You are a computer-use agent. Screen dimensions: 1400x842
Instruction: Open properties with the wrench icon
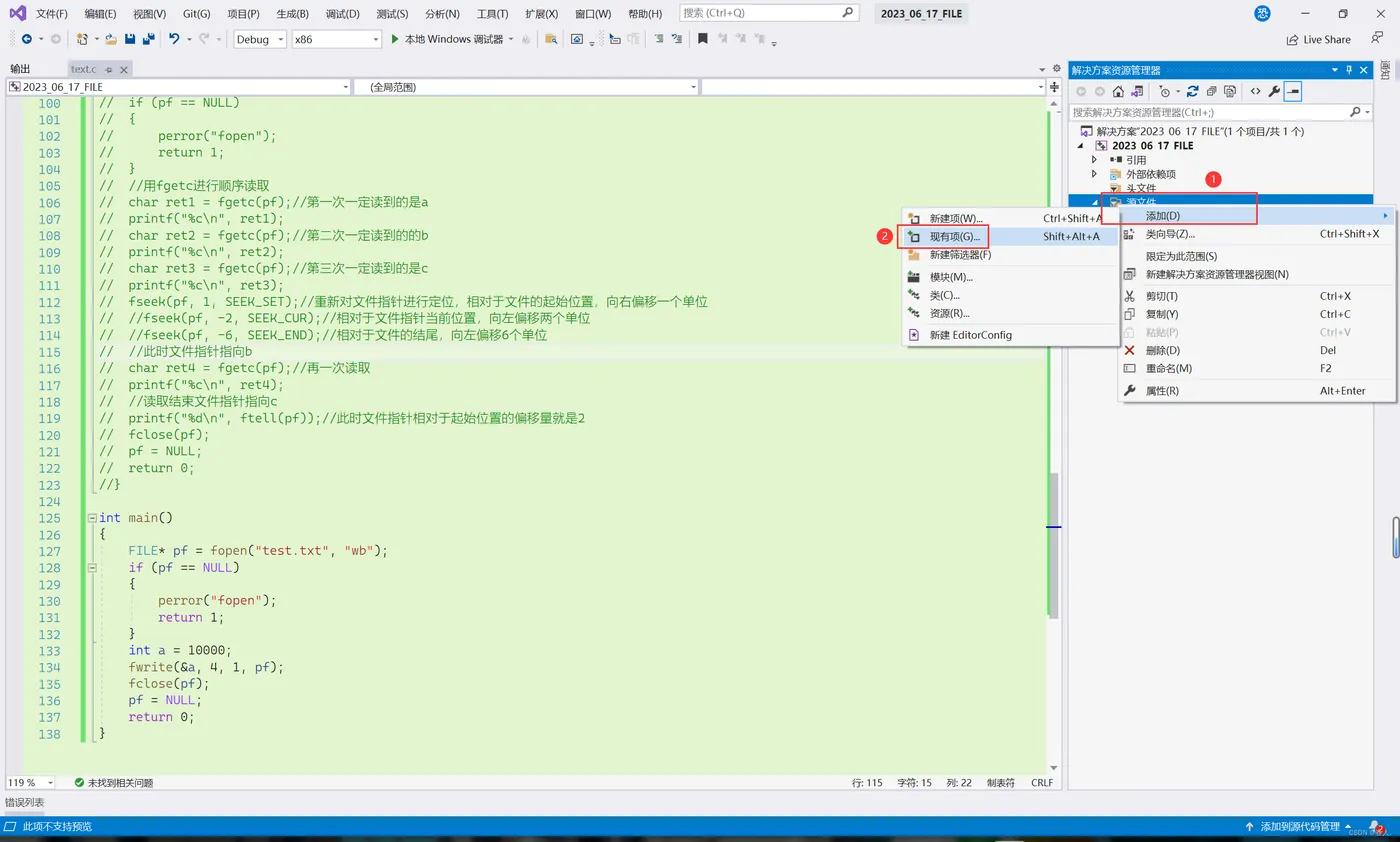(1274, 91)
